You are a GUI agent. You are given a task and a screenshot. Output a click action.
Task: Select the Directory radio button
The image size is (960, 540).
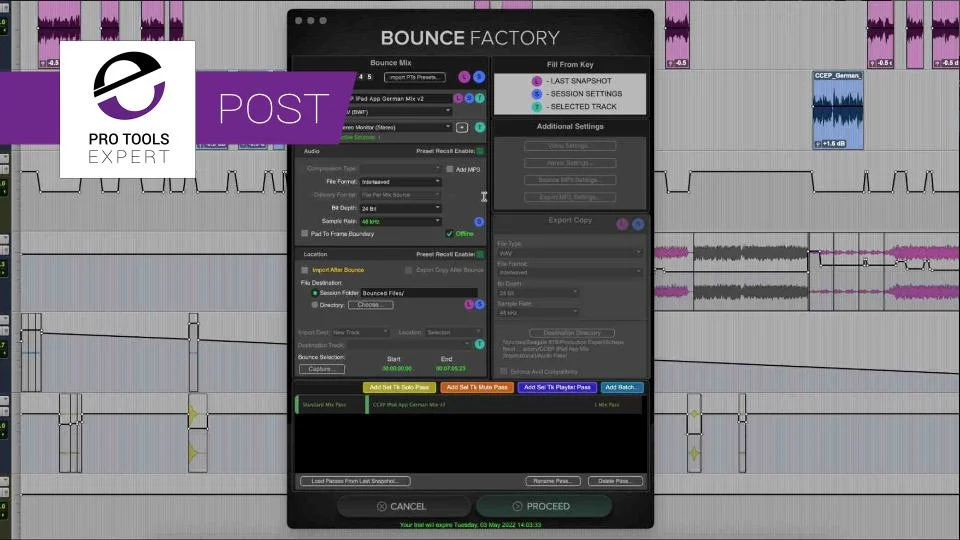(x=315, y=305)
